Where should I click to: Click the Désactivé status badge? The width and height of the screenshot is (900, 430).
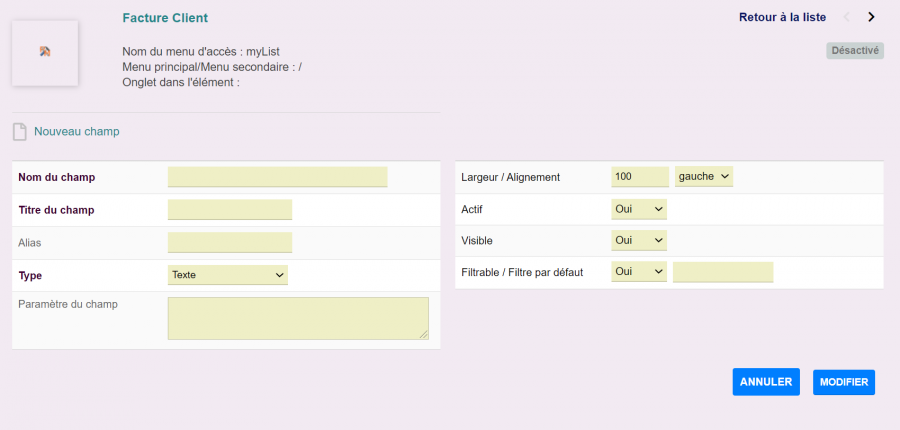854,50
